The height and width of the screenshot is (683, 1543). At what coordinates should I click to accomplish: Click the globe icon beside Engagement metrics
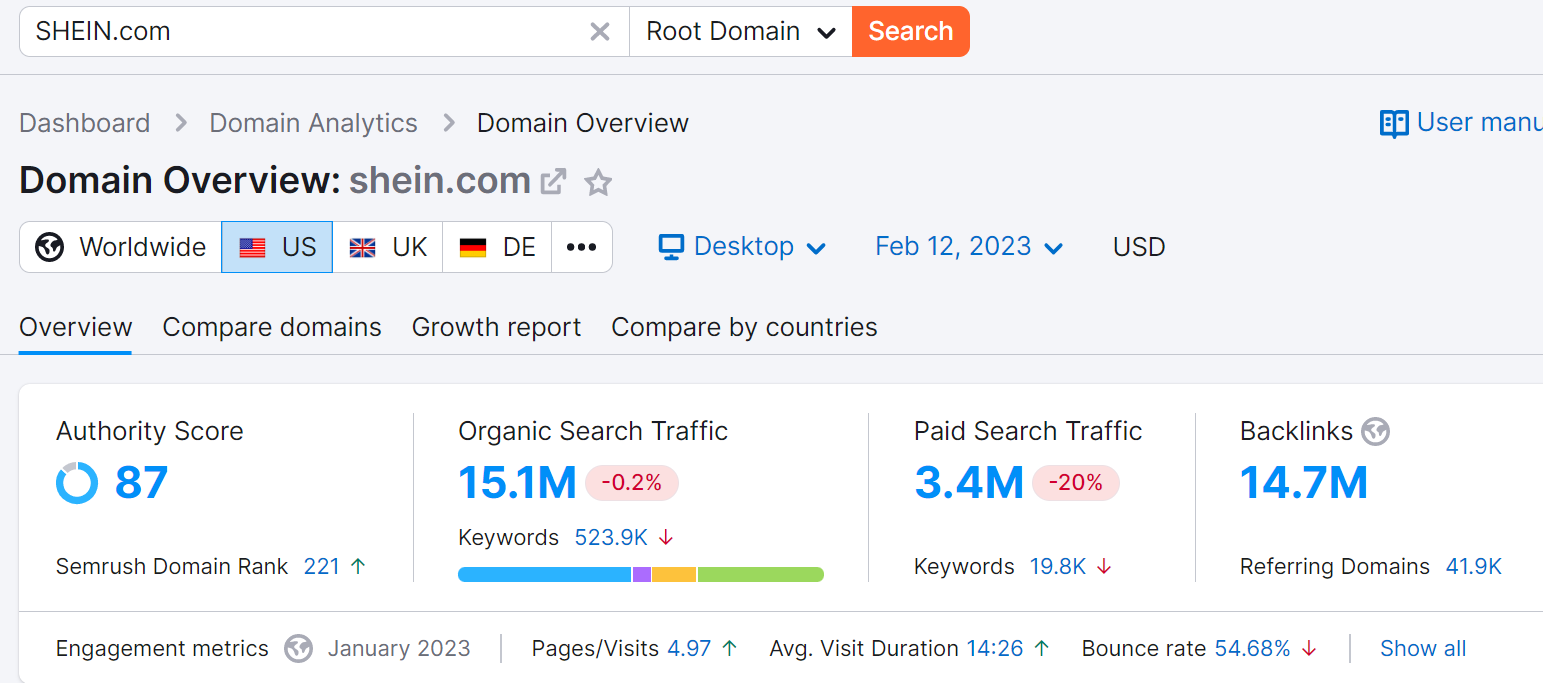click(298, 649)
